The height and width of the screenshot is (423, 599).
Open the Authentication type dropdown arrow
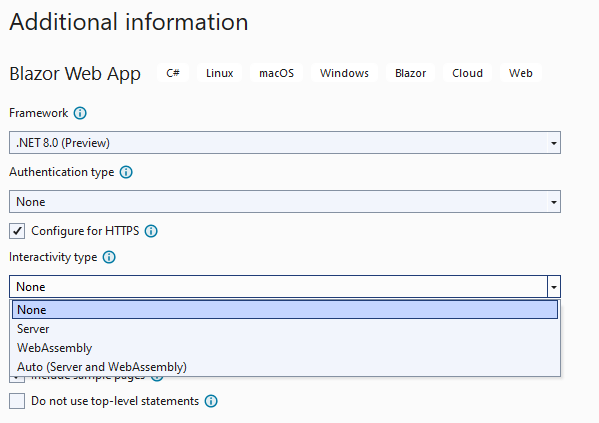[554, 202]
